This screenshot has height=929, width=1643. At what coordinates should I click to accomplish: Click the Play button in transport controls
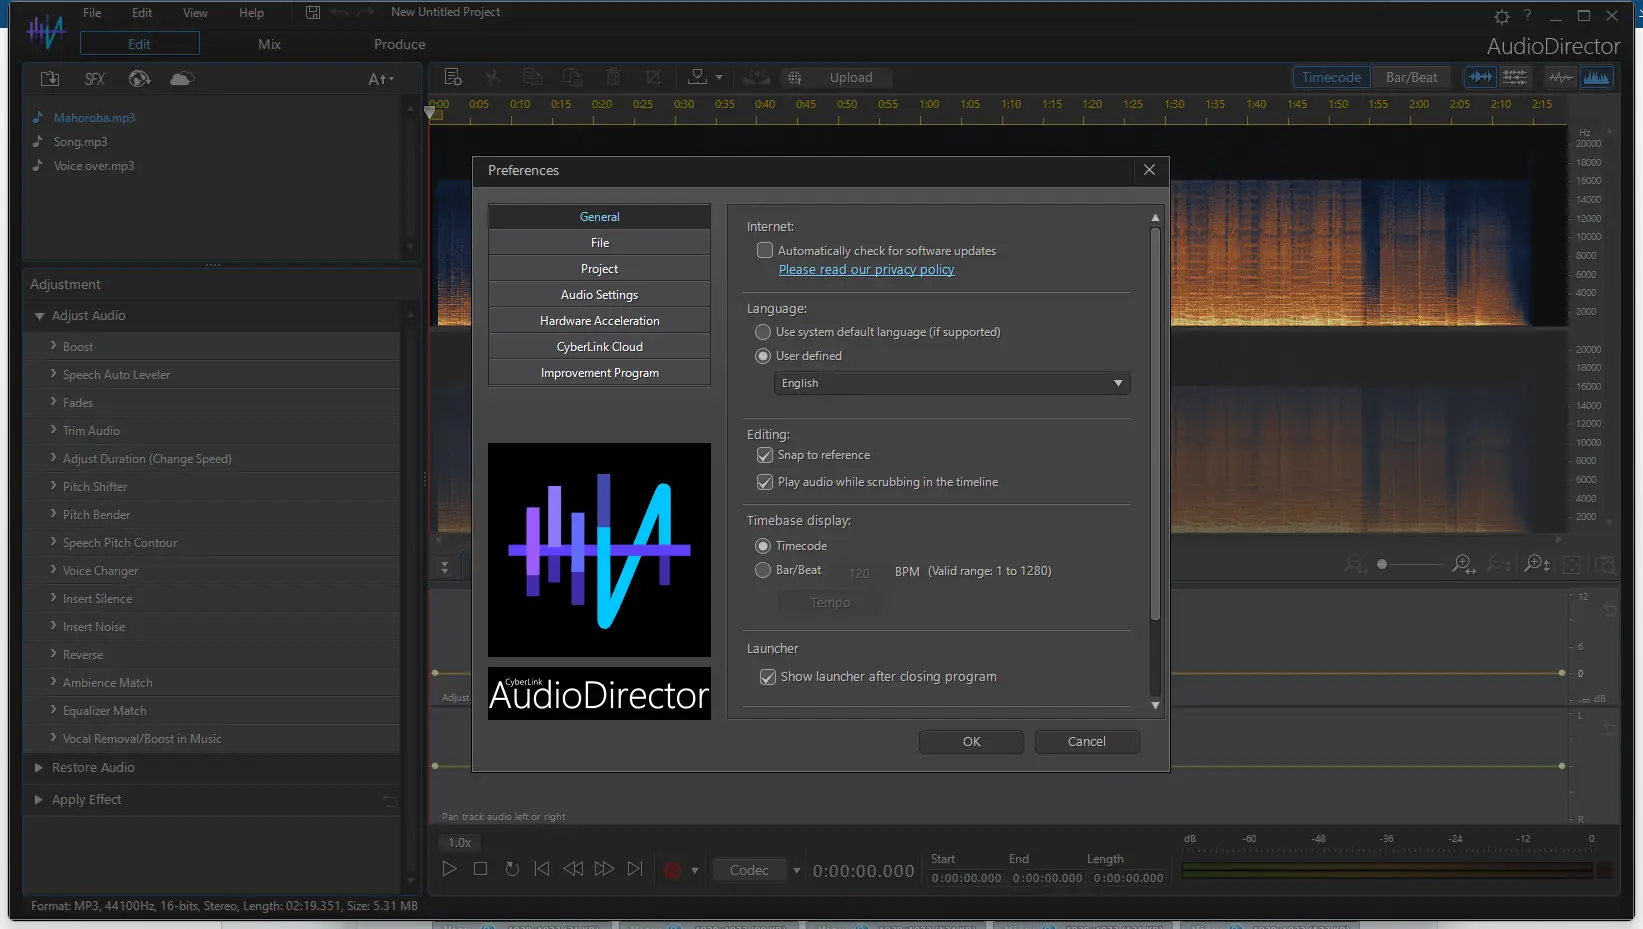450,869
